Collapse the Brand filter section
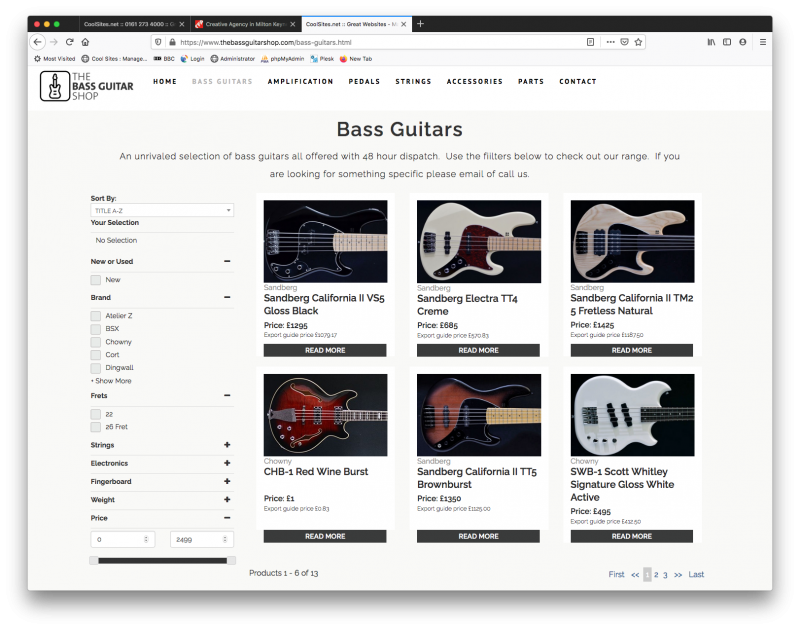Viewport: 800px width, 630px height. [x=227, y=297]
